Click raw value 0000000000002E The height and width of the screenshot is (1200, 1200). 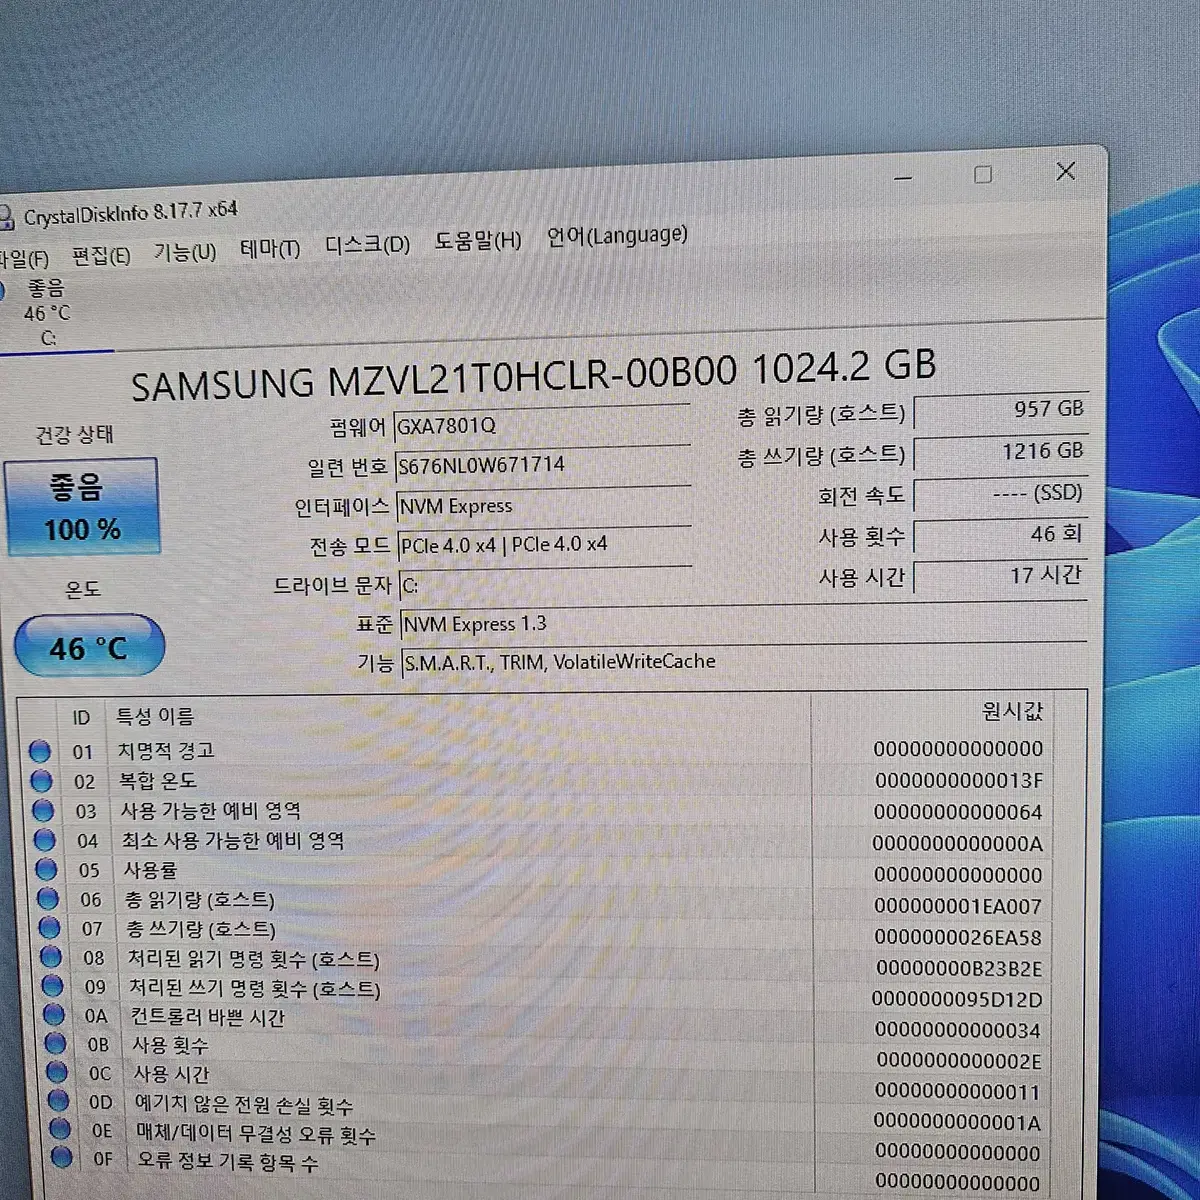[959, 1061]
